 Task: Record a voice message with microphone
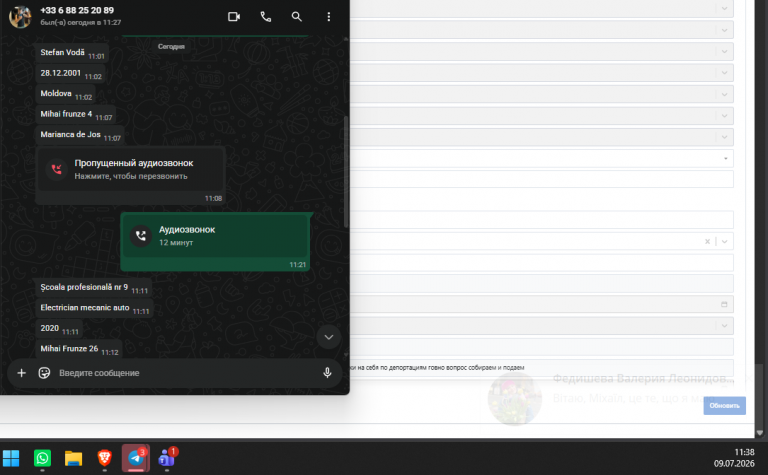tap(327, 373)
